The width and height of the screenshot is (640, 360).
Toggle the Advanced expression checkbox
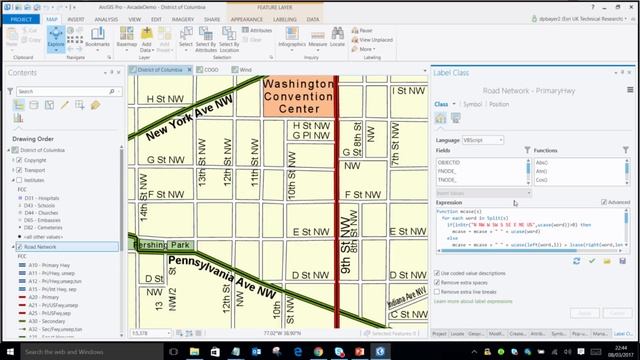604,202
